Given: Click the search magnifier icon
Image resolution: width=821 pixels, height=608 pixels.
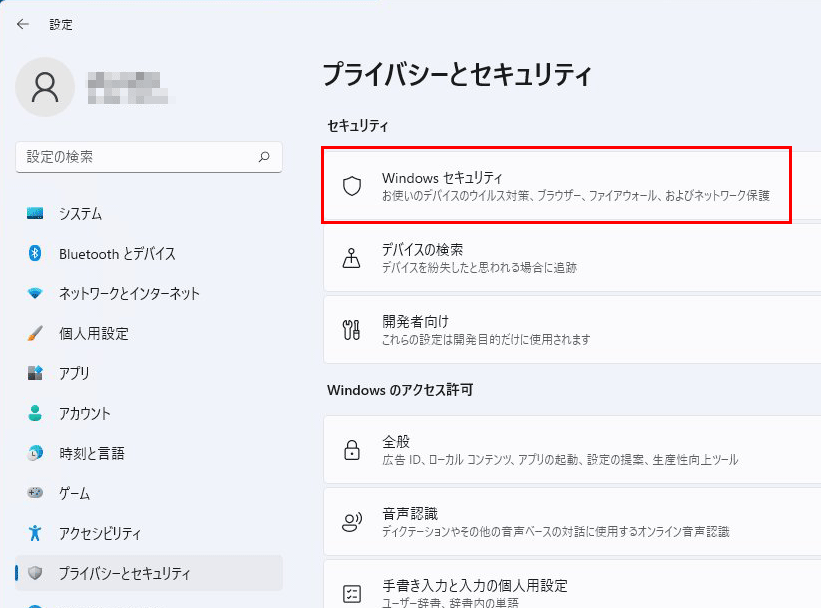Looking at the screenshot, I should (264, 157).
